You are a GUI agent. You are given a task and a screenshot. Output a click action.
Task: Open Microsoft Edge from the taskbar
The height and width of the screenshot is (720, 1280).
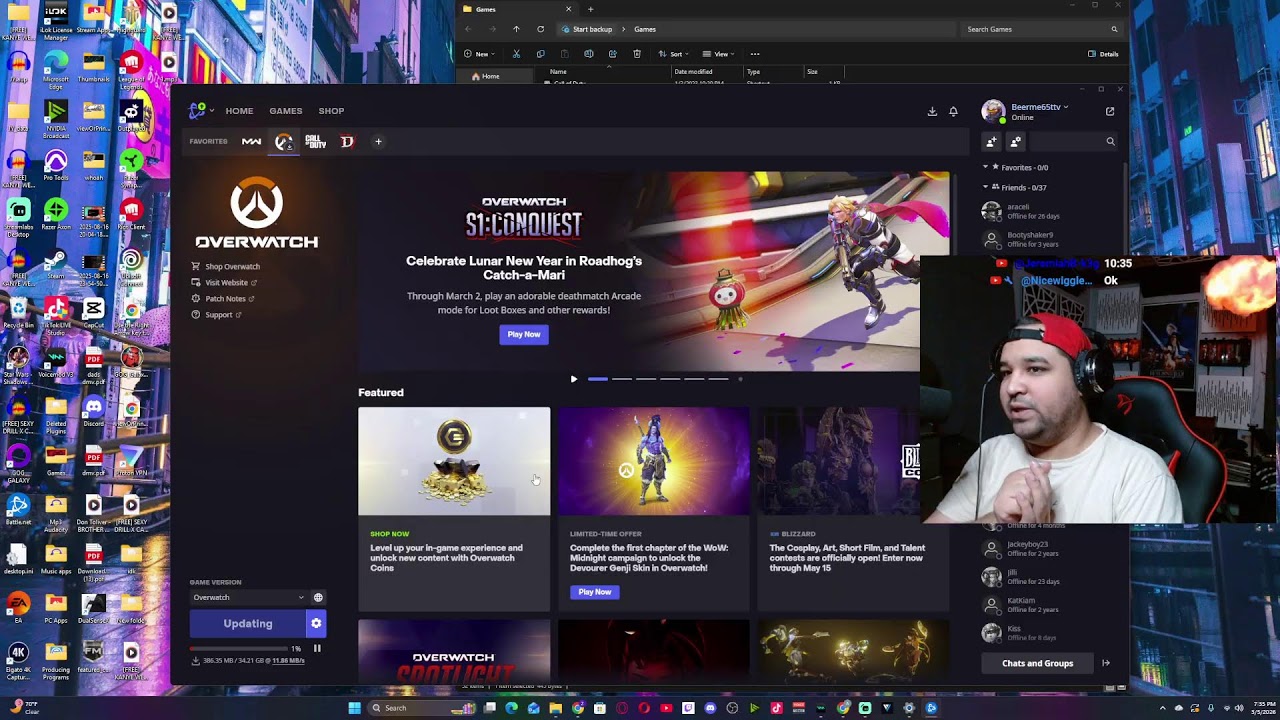pos(512,708)
